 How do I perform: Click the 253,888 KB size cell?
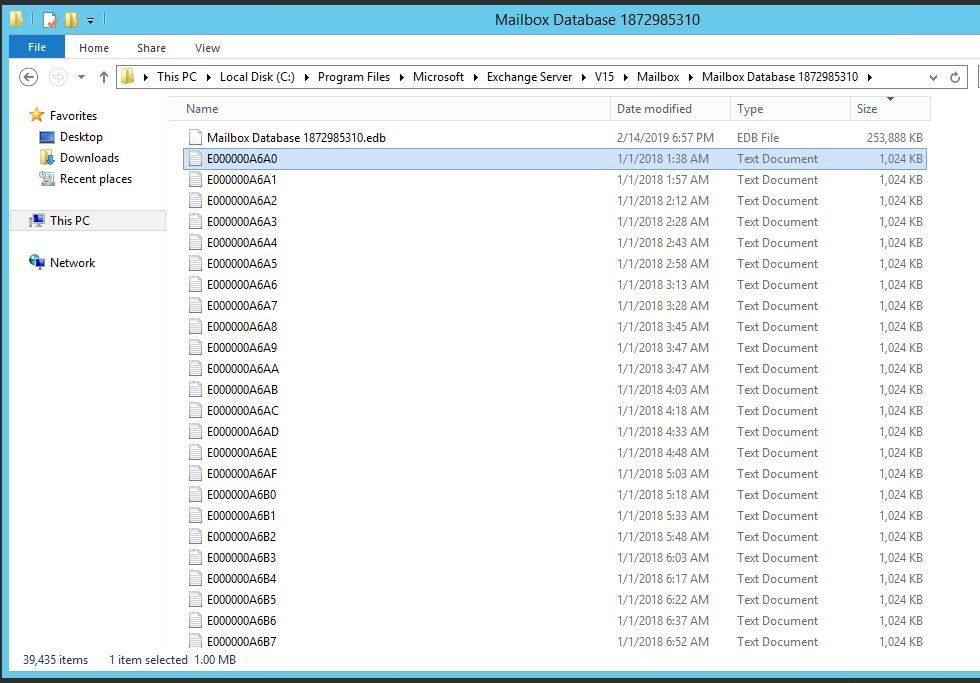click(x=894, y=137)
